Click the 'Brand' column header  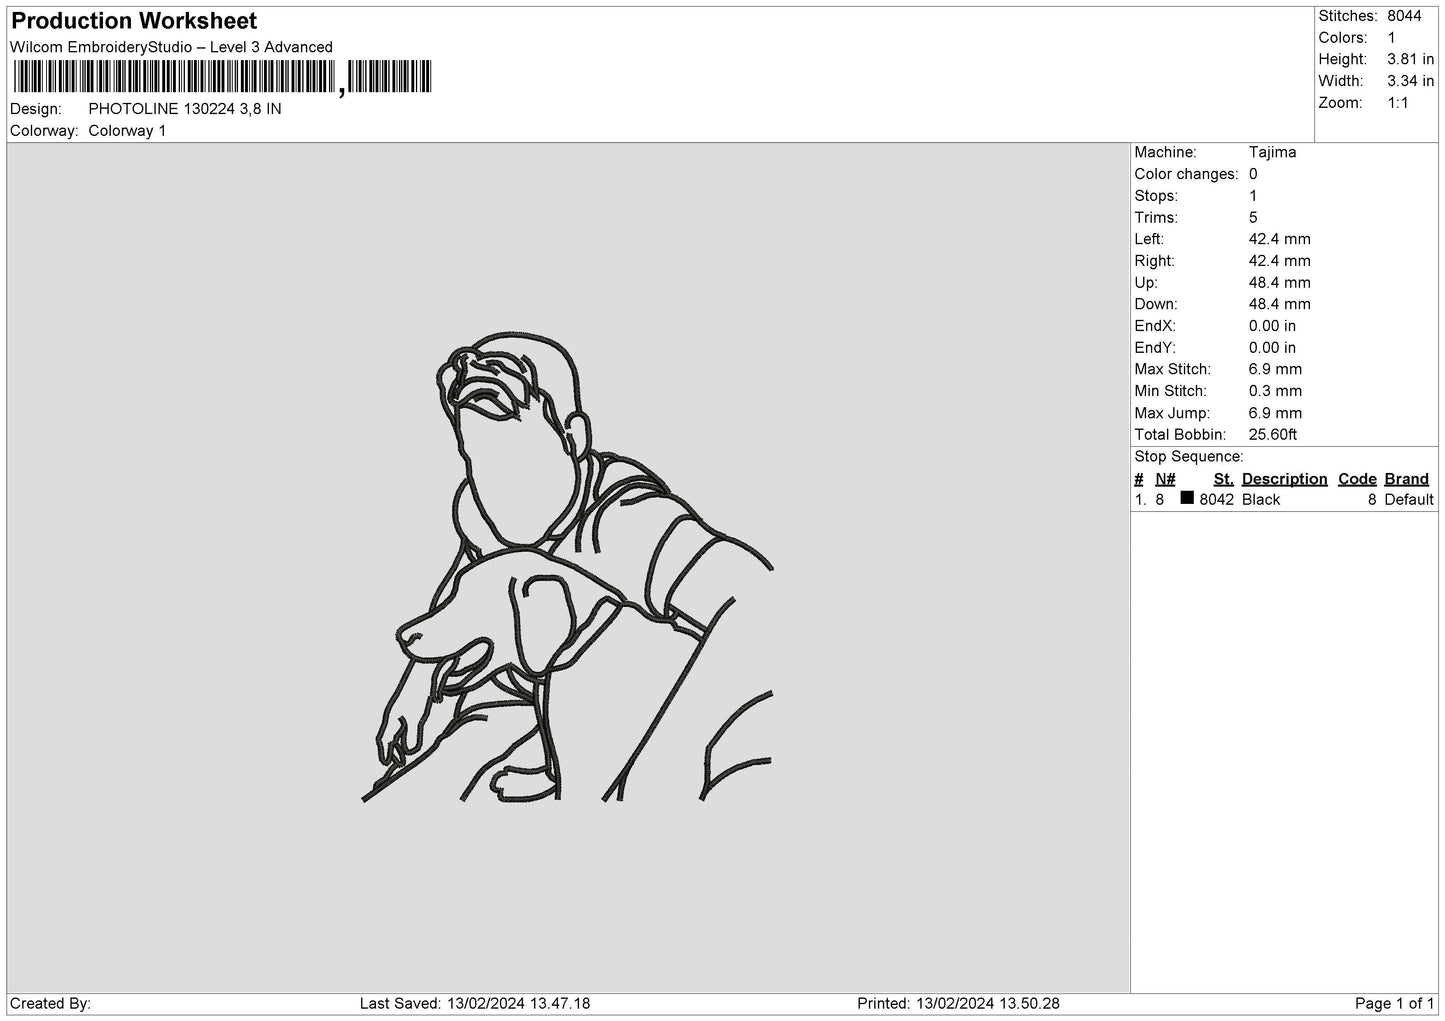point(1407,479)
